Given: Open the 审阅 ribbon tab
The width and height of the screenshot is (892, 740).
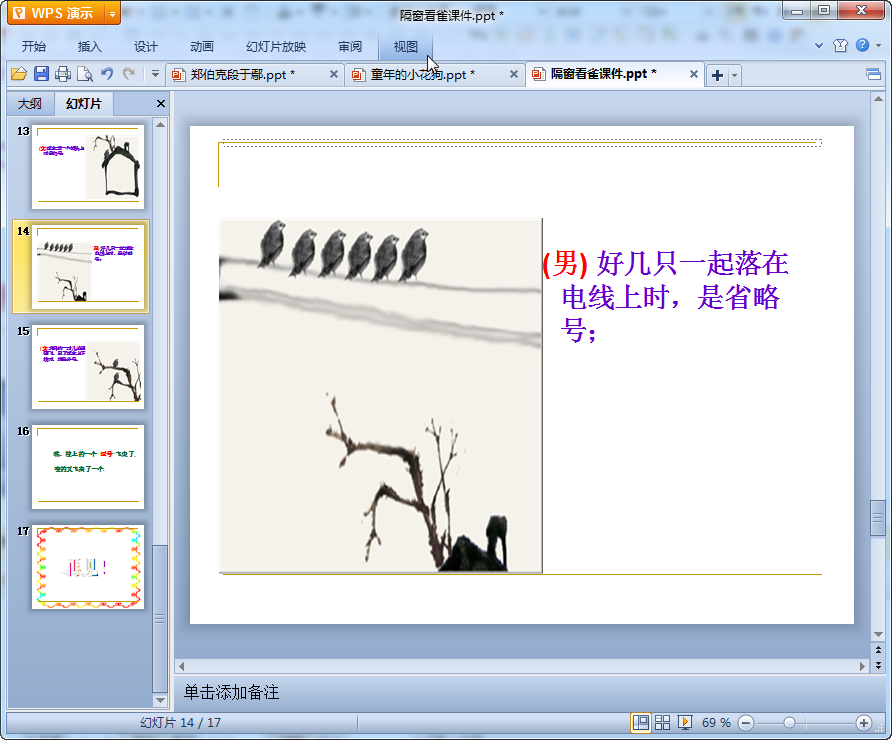Looking at the screenshot, I should (x=350, y=47).
